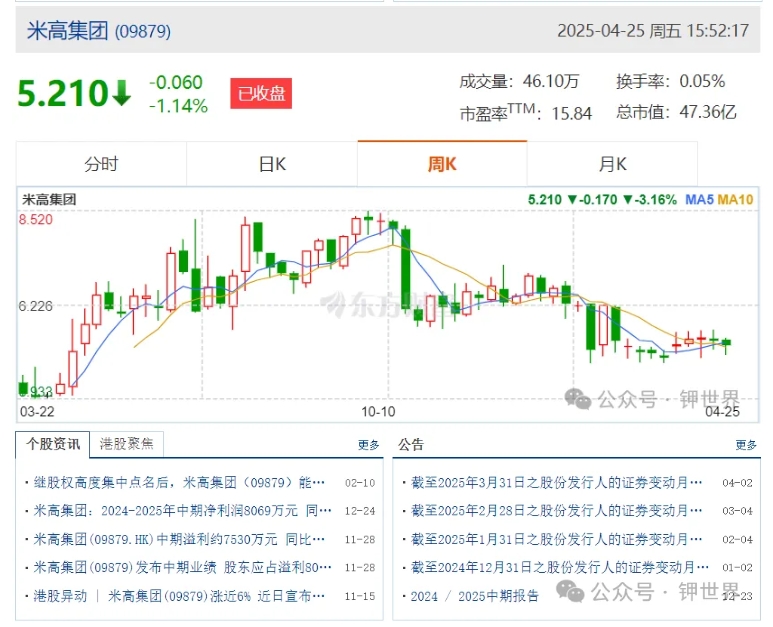This screenshot has height=627, width=773.
Task: Open announcement for 2024年12月31日 monthly return
Action: (x=560, y=567)
